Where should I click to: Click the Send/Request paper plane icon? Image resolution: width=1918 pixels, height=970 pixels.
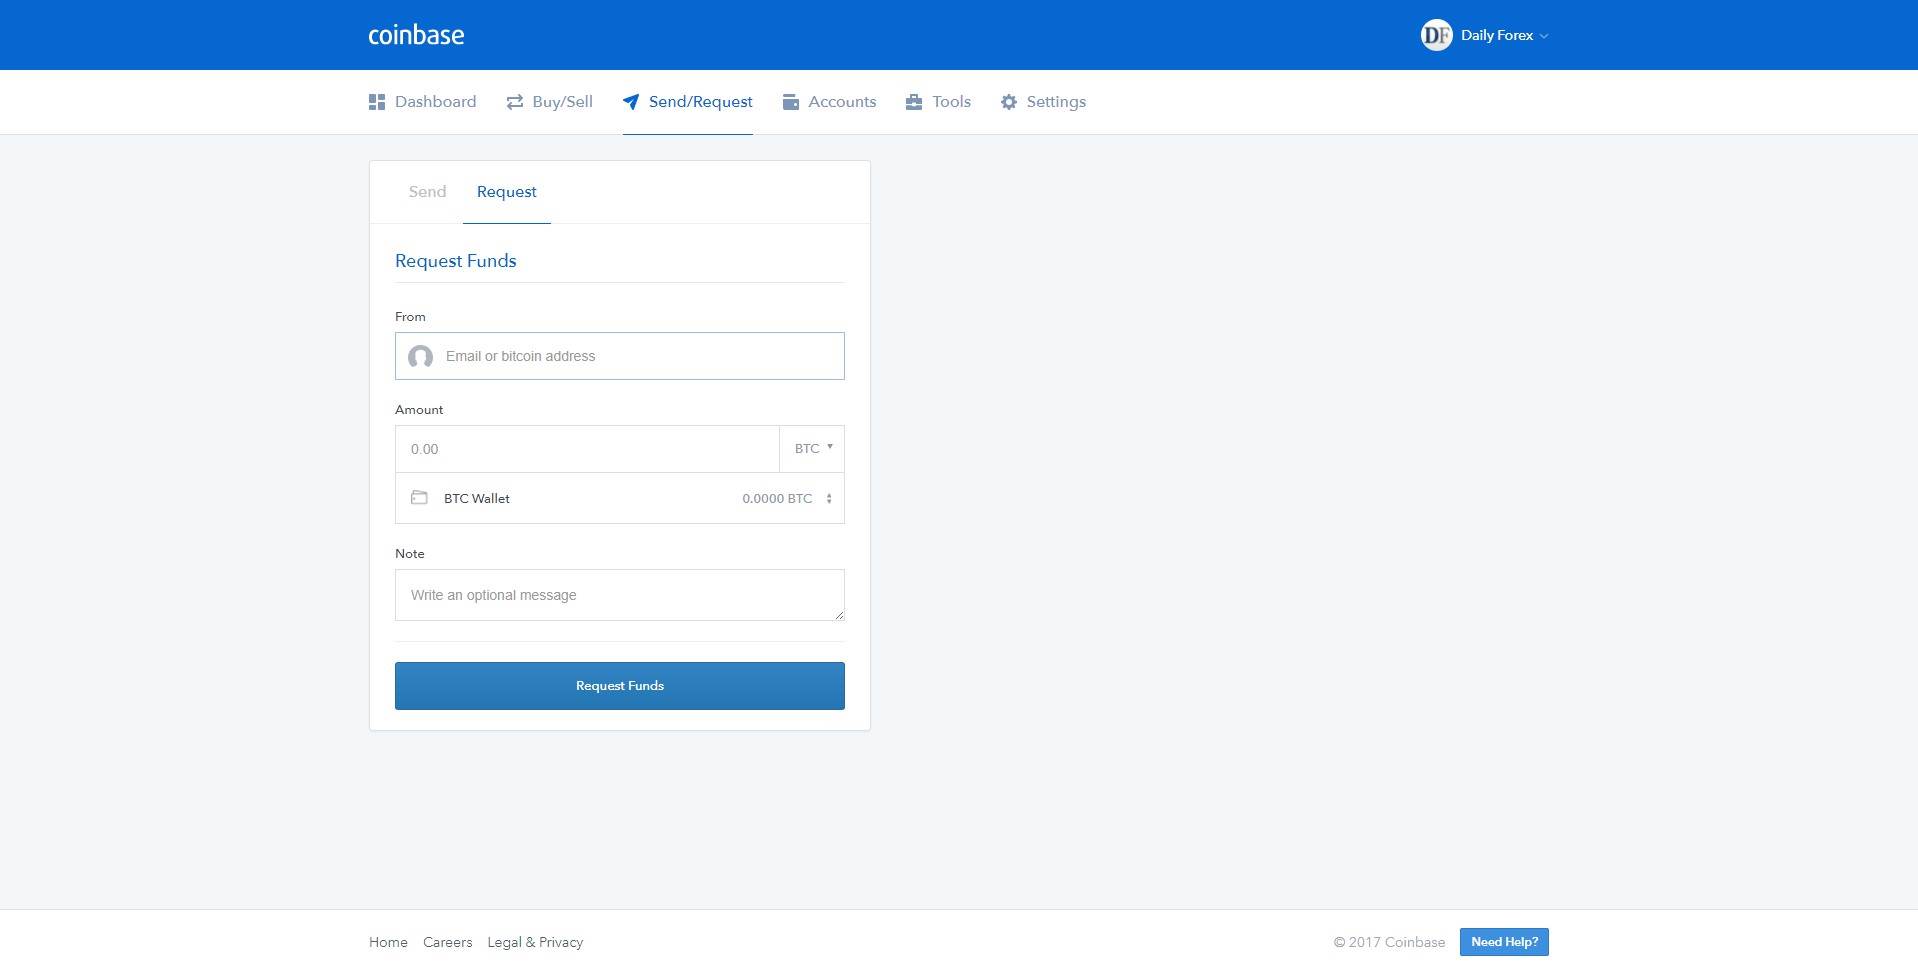(631, 102)
